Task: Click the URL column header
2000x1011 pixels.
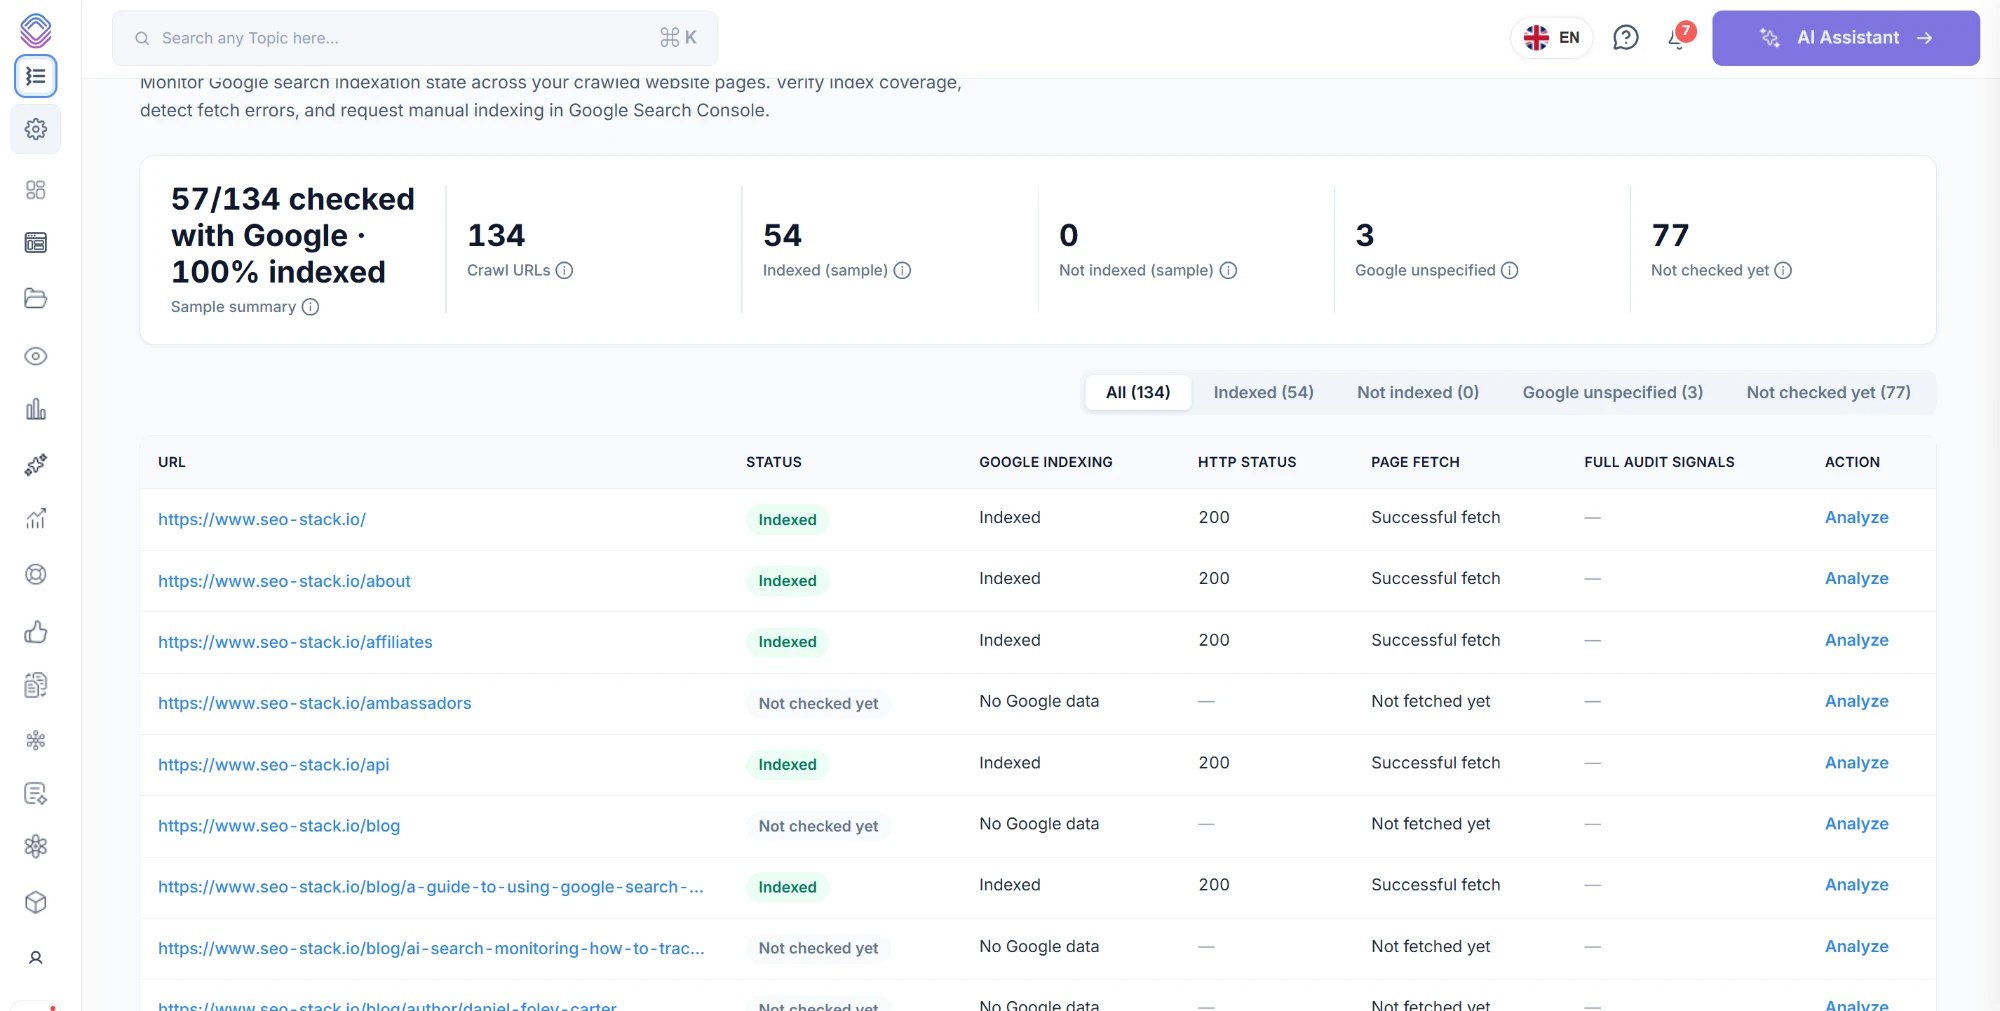Action: pos(172,462)
